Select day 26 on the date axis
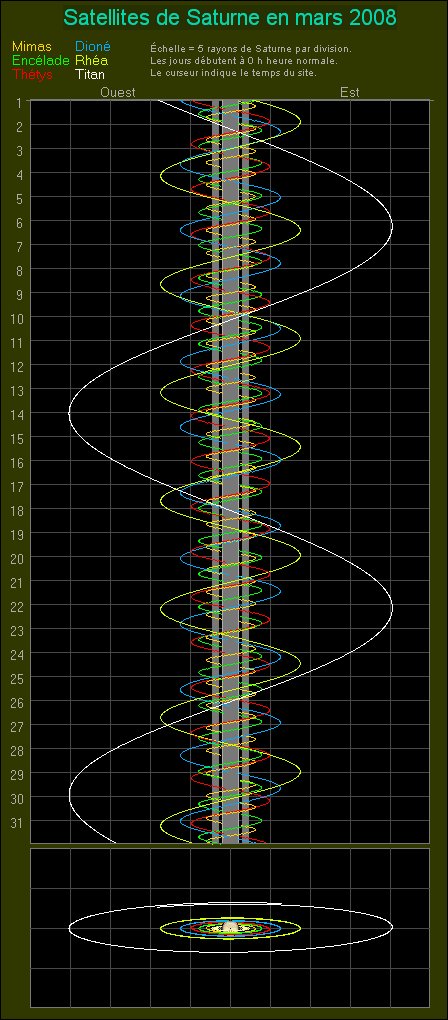448x1020 pixels. [18, 702]
